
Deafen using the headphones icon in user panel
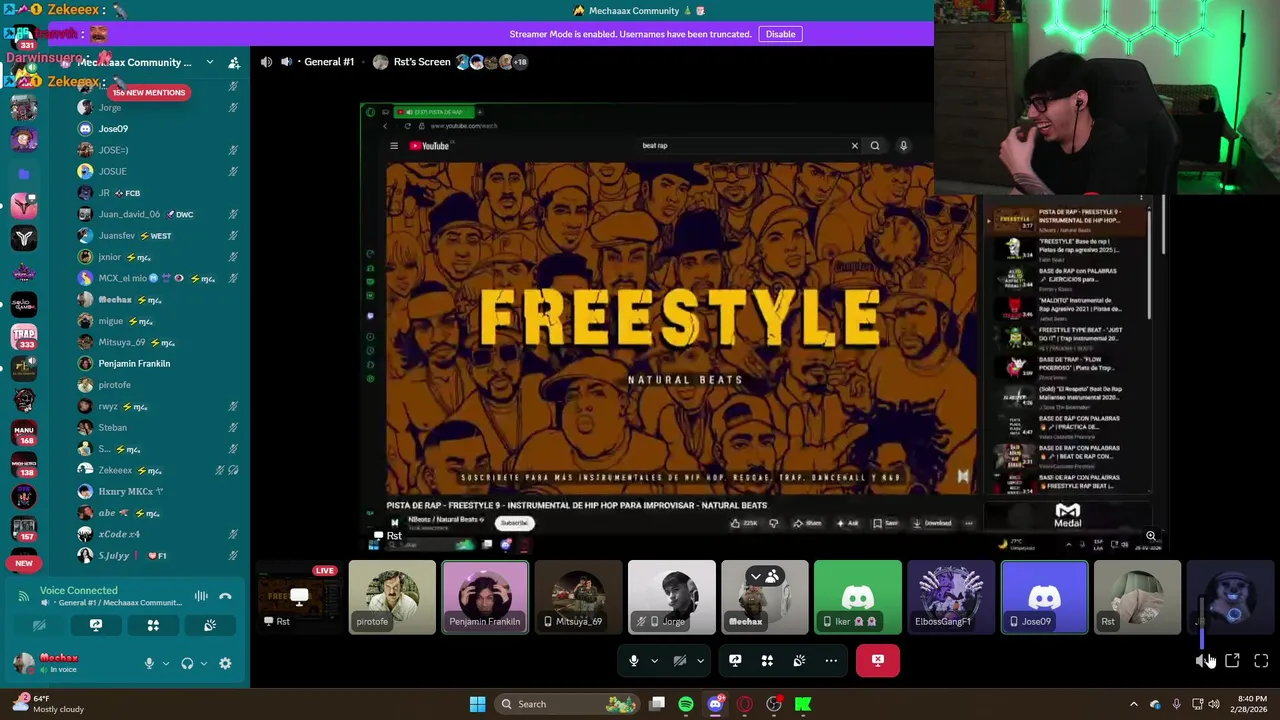click(187, 663)
